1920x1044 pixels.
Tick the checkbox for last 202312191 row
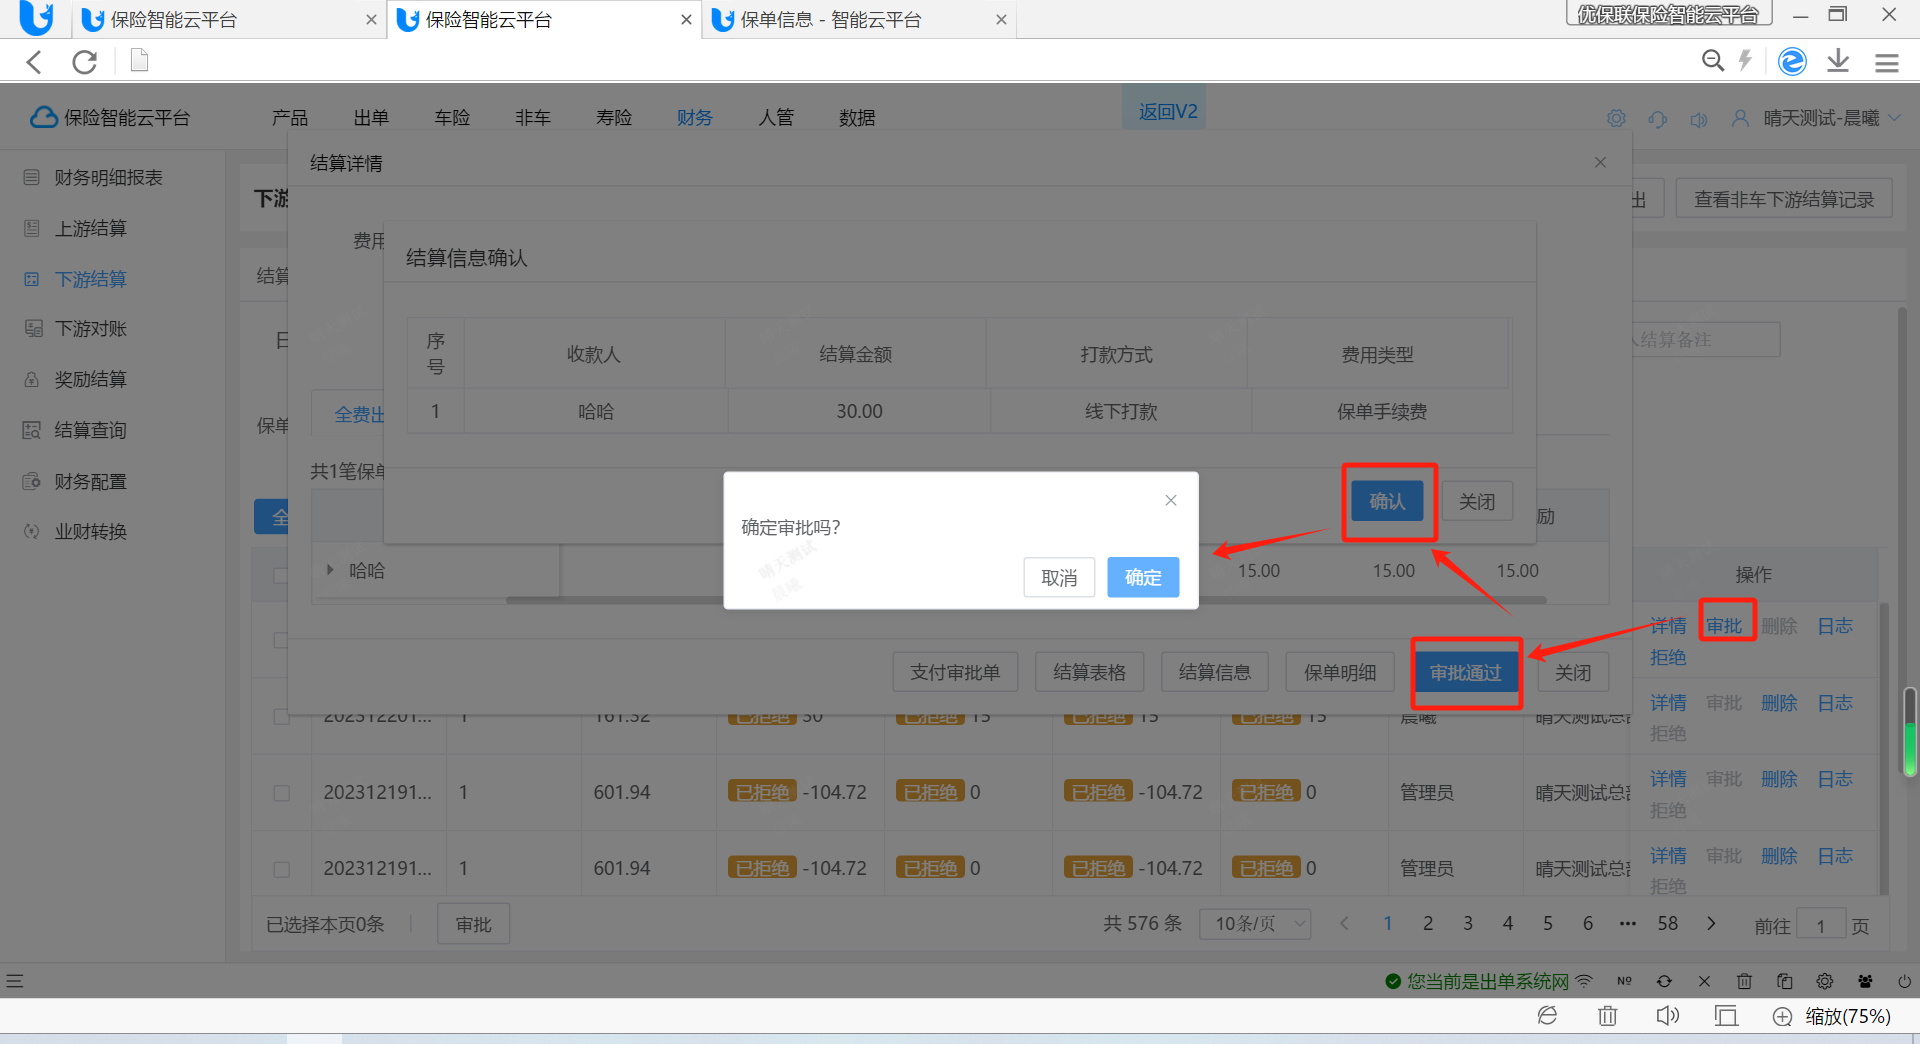click(x=281, y=869)
